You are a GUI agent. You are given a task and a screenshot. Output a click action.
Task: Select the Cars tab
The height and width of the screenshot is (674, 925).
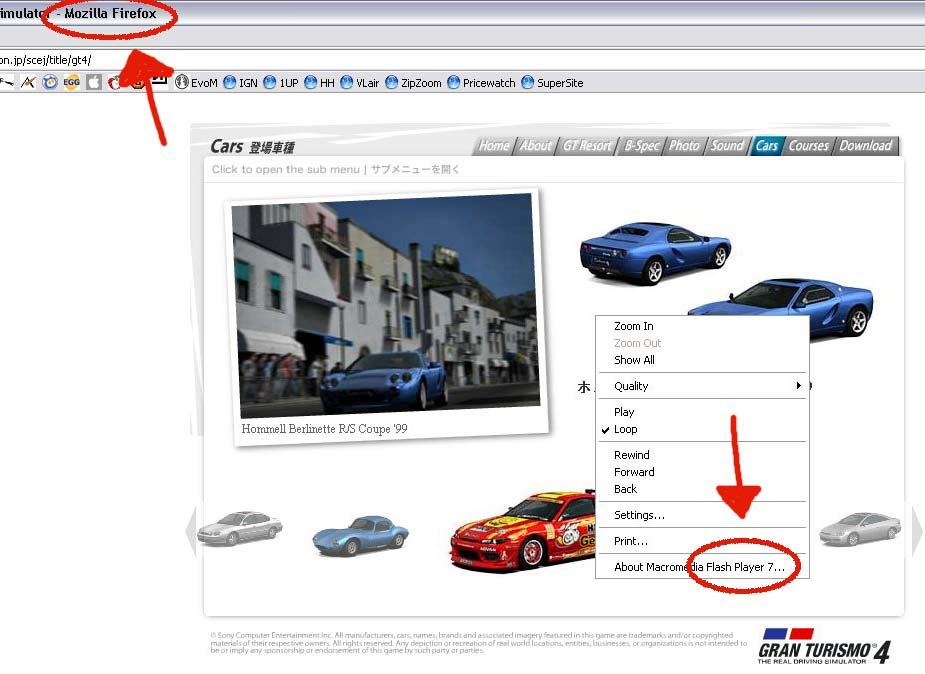767,146
